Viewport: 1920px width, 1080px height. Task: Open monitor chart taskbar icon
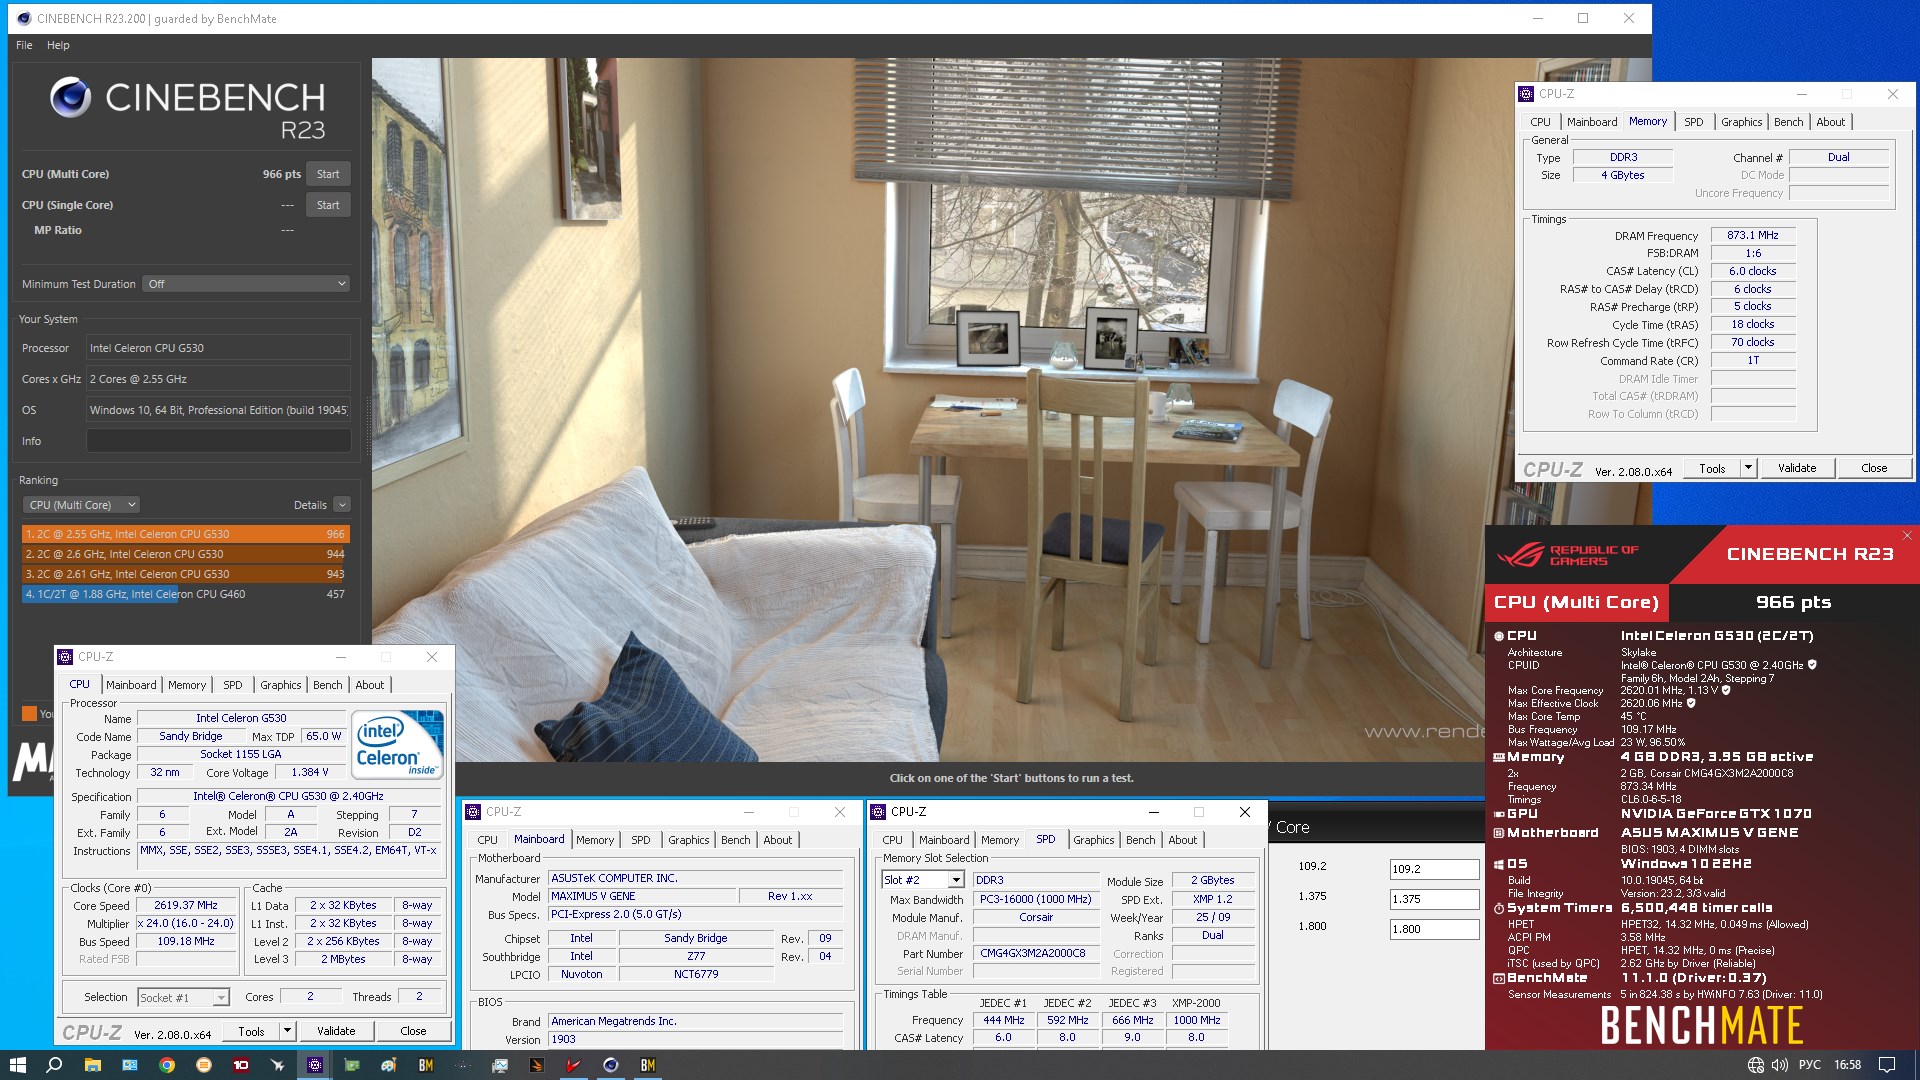coord(500,1065)
